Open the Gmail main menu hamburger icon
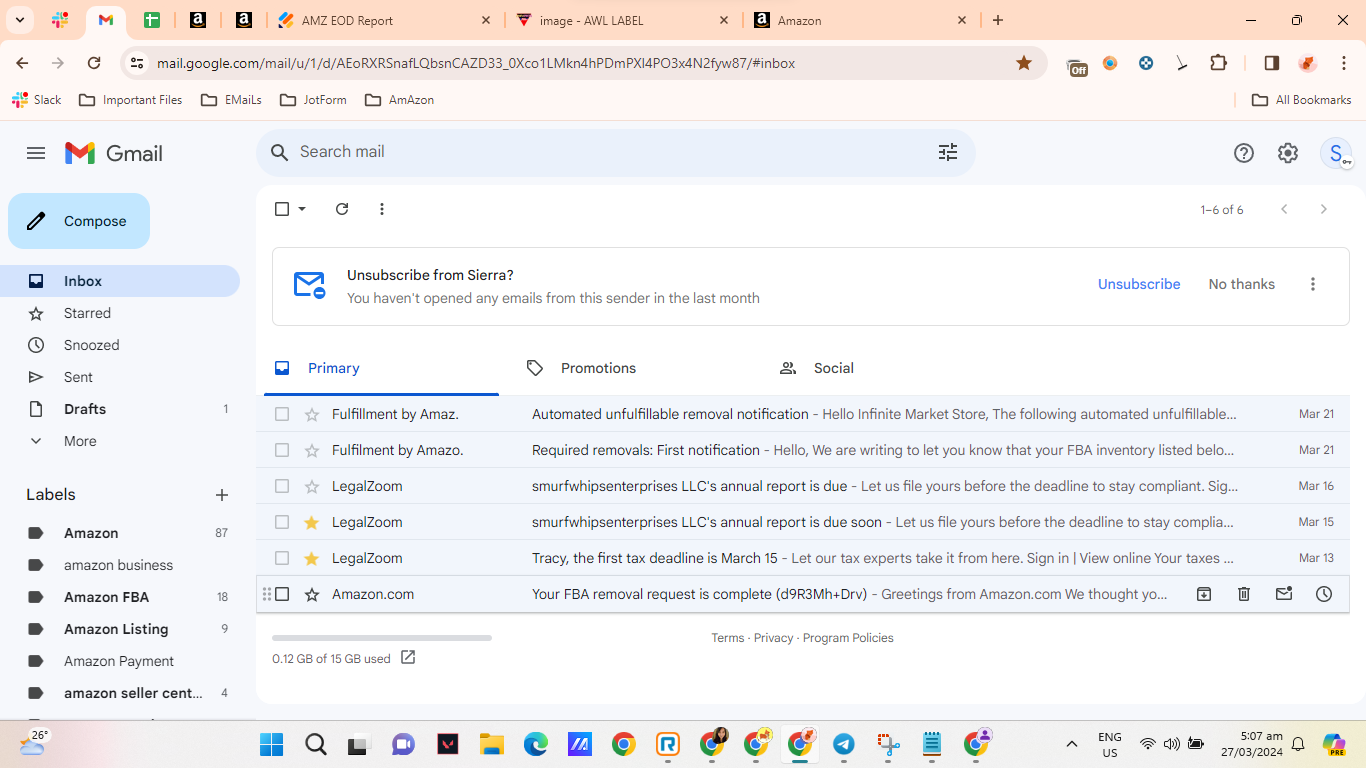1366x768 pixels. pos(36,153)
